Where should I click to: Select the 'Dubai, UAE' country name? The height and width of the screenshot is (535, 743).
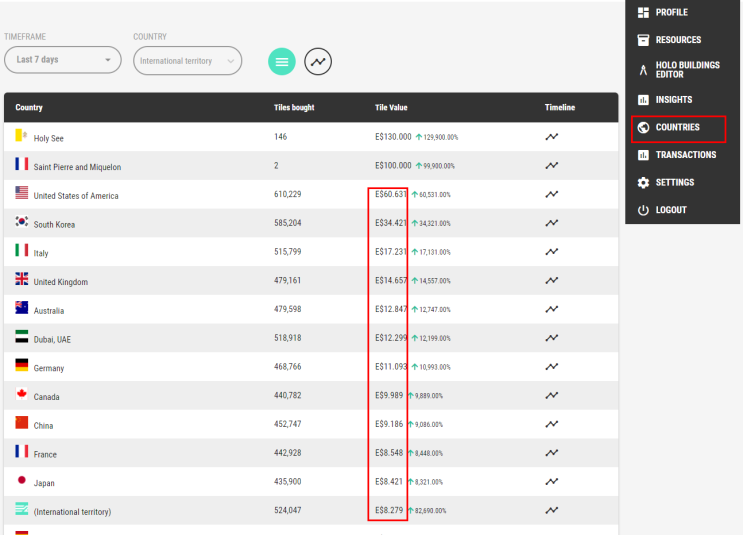pos(52,340)
